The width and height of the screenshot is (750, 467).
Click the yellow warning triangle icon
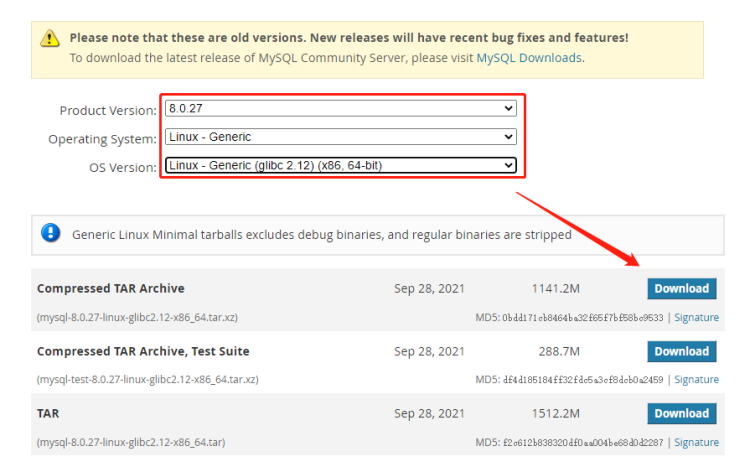click(x=50, y=38)
